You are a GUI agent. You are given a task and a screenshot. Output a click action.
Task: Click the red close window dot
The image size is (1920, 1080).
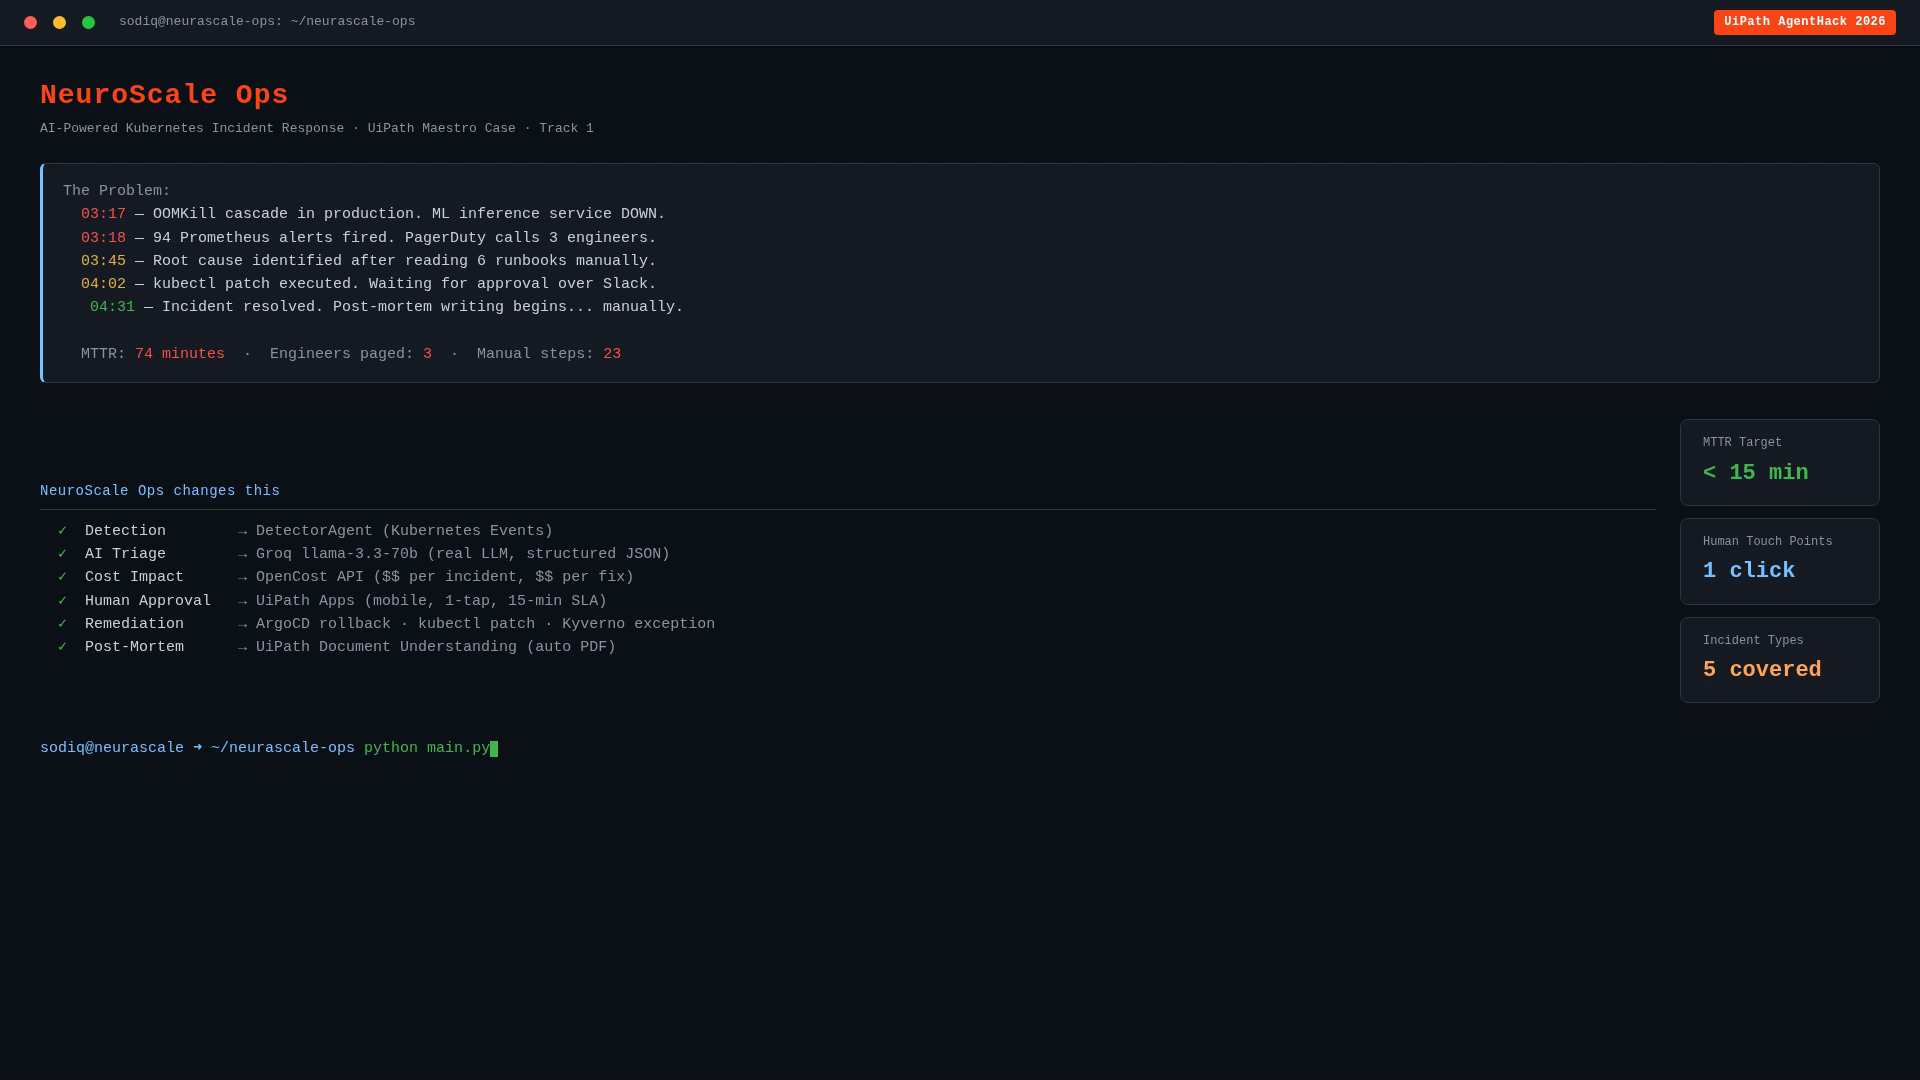[30, 22]
